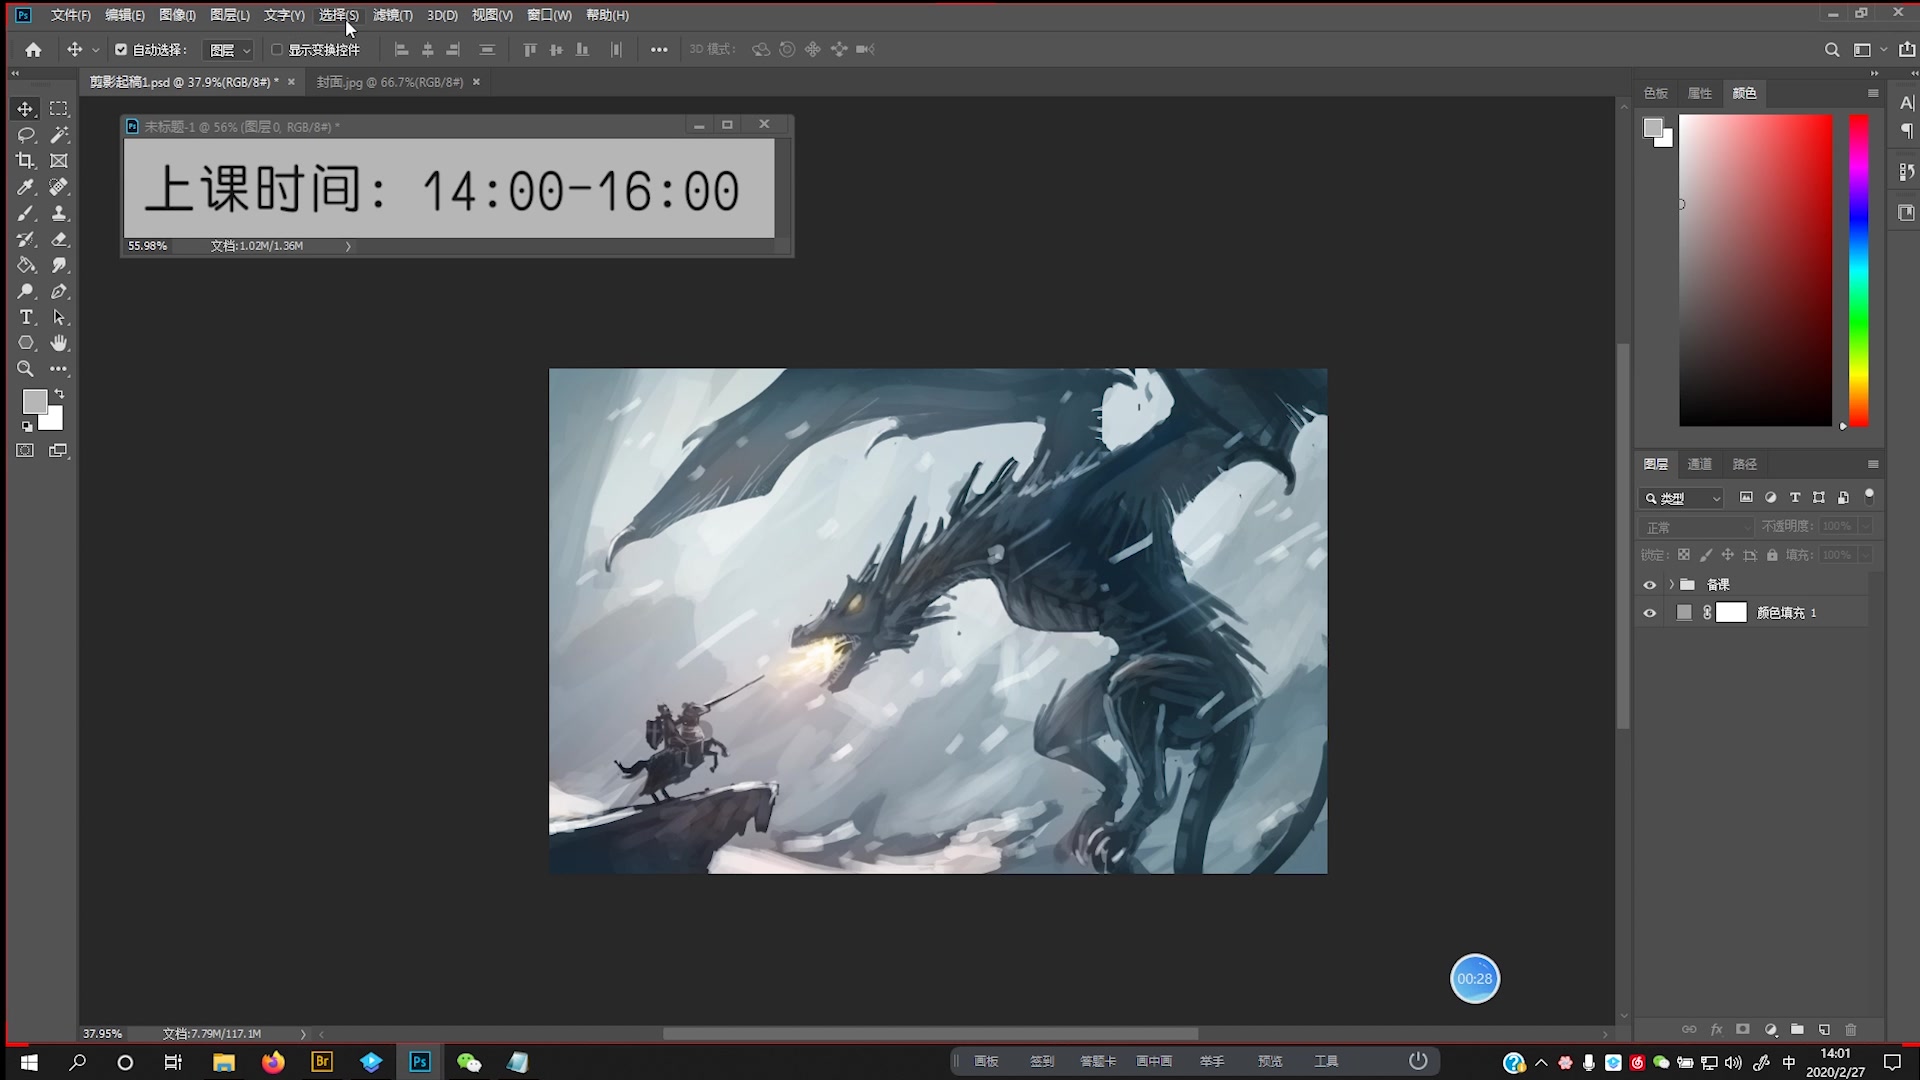Click 工具 in the bottom classroom toolbar
Viewport: 1920px width, 1080px height.
1326,1062
